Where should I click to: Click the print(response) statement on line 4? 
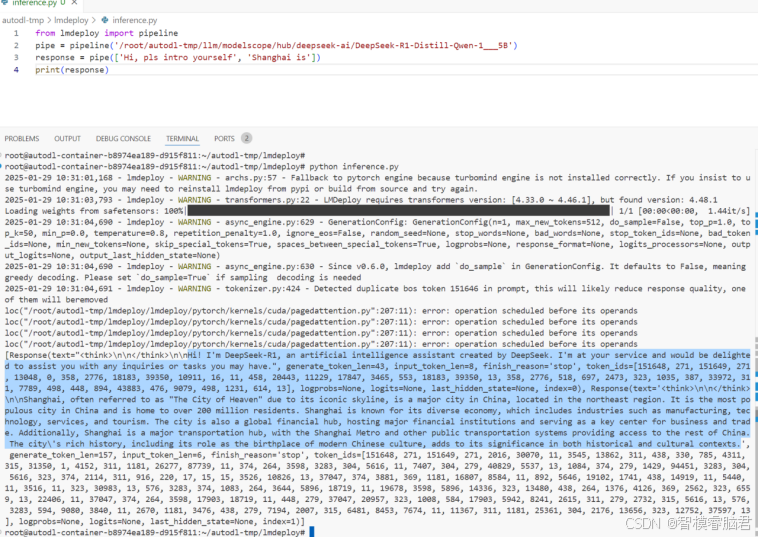(x=72, y=70)
